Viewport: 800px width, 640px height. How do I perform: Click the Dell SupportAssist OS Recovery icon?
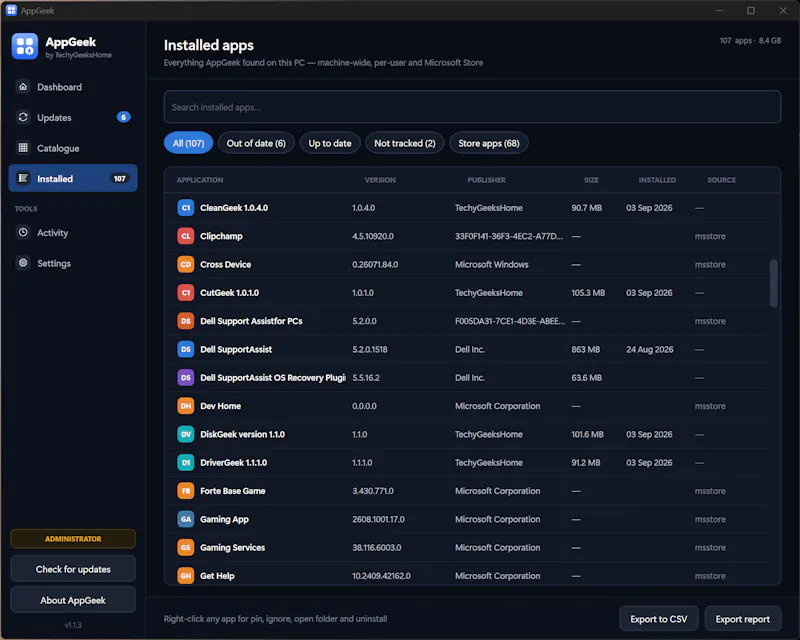186,378
